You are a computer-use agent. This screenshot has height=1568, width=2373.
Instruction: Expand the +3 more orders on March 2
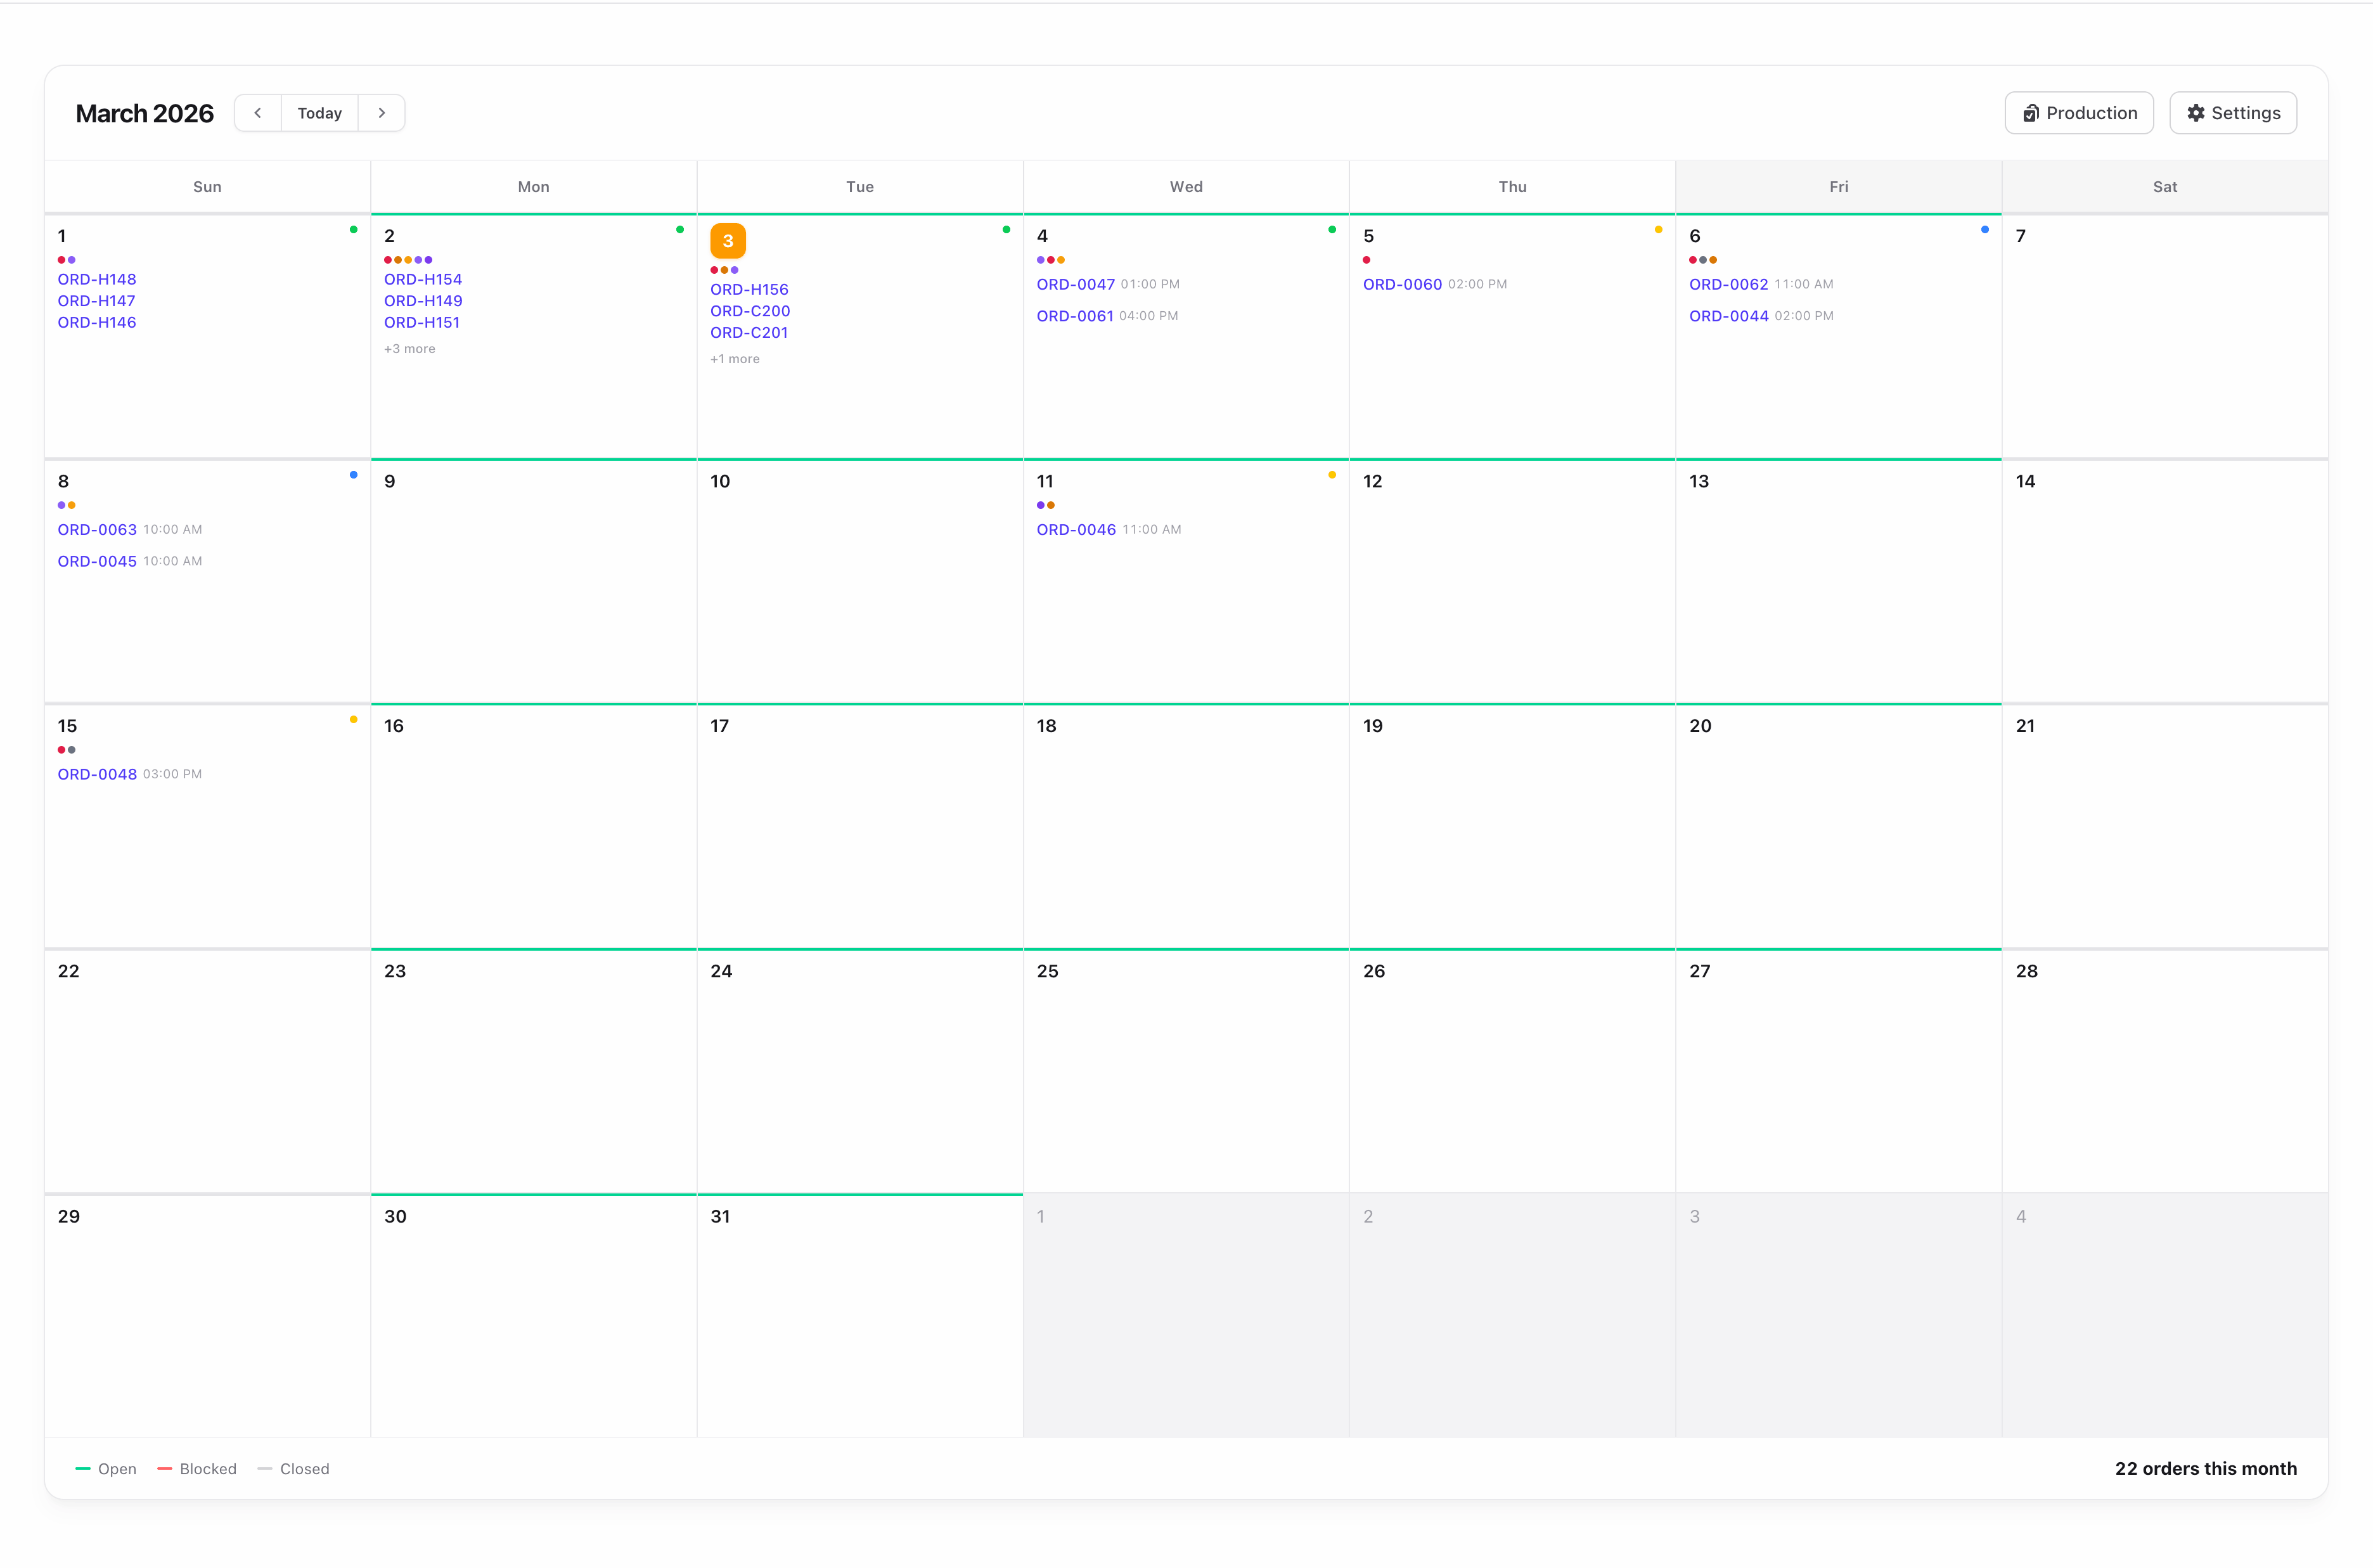coord(410,348)
